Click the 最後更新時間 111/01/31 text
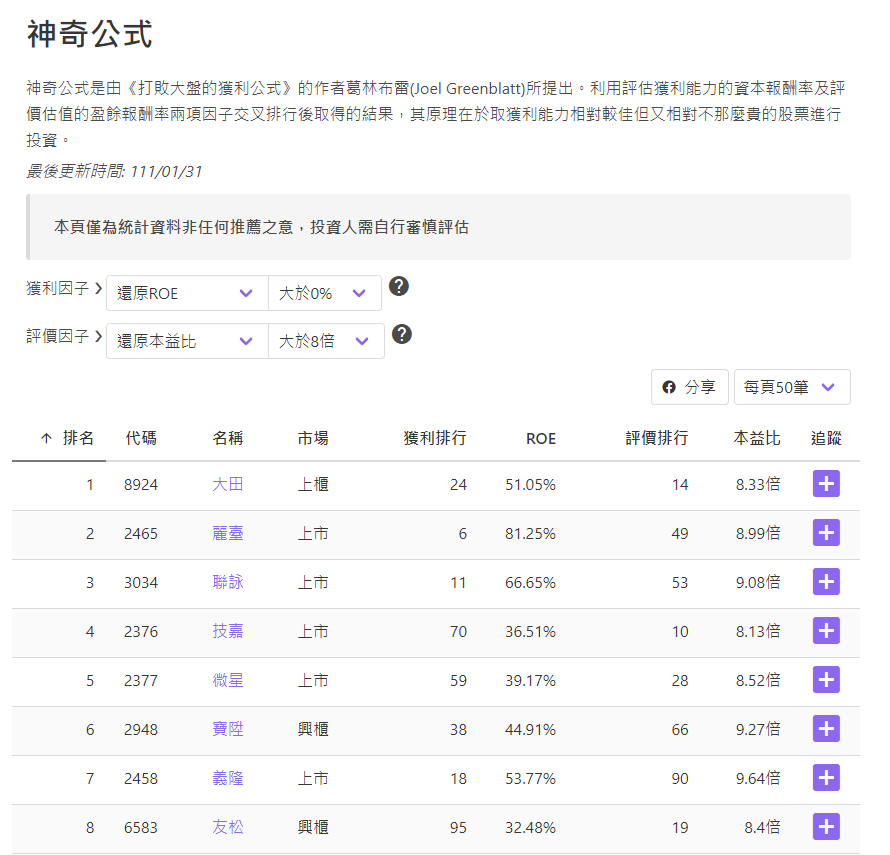This screenshot has width=890, height=855. 114,171
